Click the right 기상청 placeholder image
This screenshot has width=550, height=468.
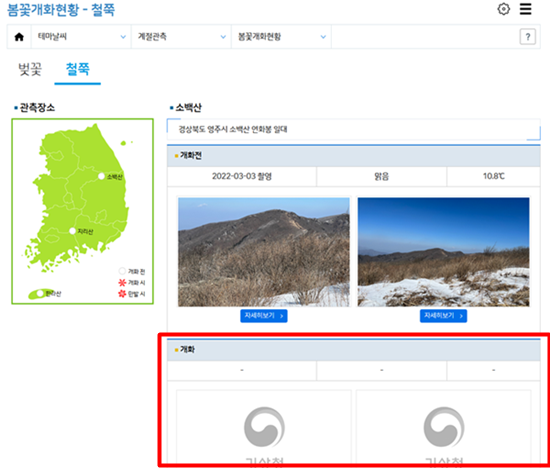click(x=443, y=428)
